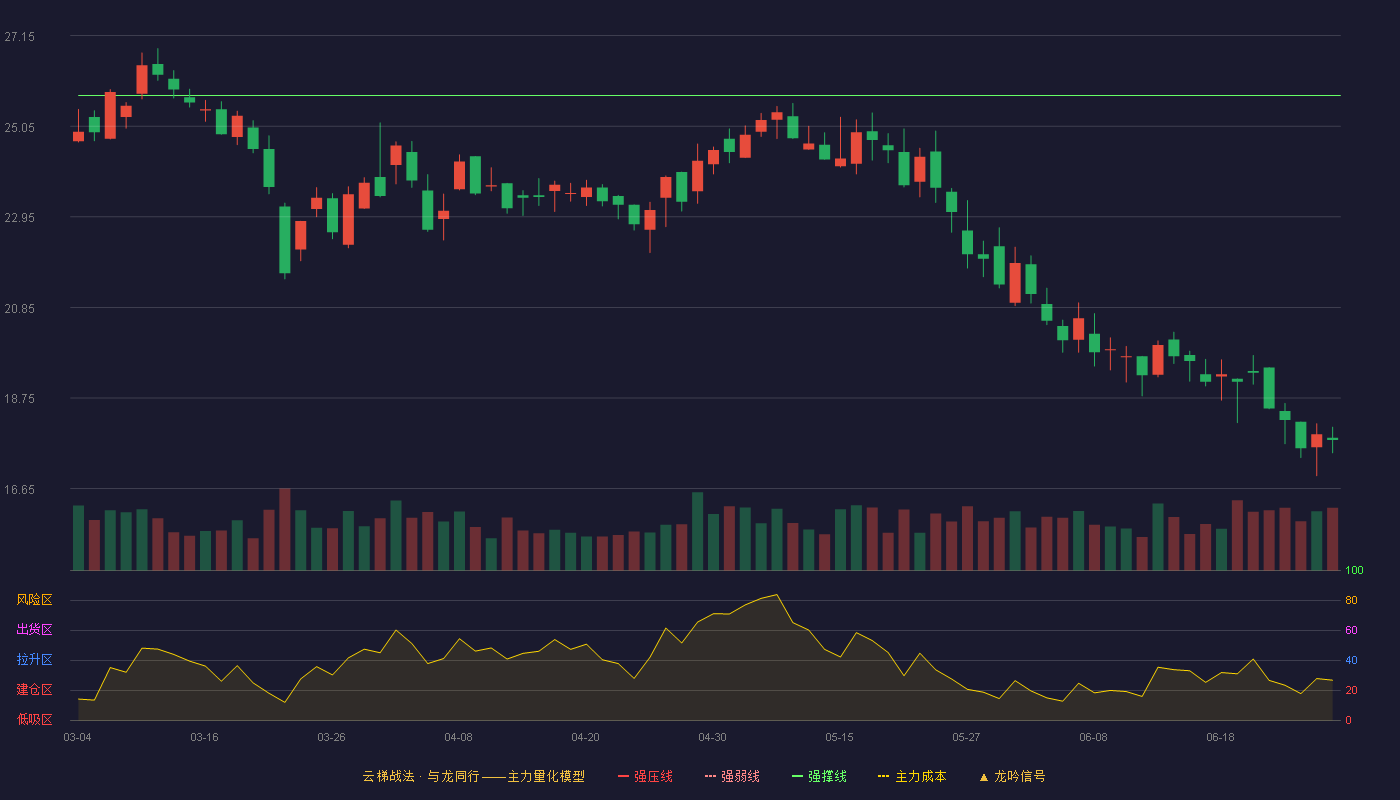Image resolution: width=1400 pixels, height=800 pixels.
Task: Click the 27.15 price axis label
Action: 19,37
